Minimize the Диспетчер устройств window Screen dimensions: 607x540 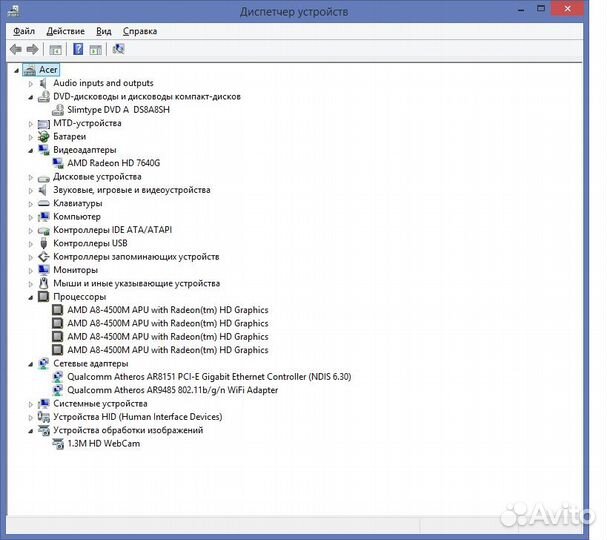[x=521, y=9]
